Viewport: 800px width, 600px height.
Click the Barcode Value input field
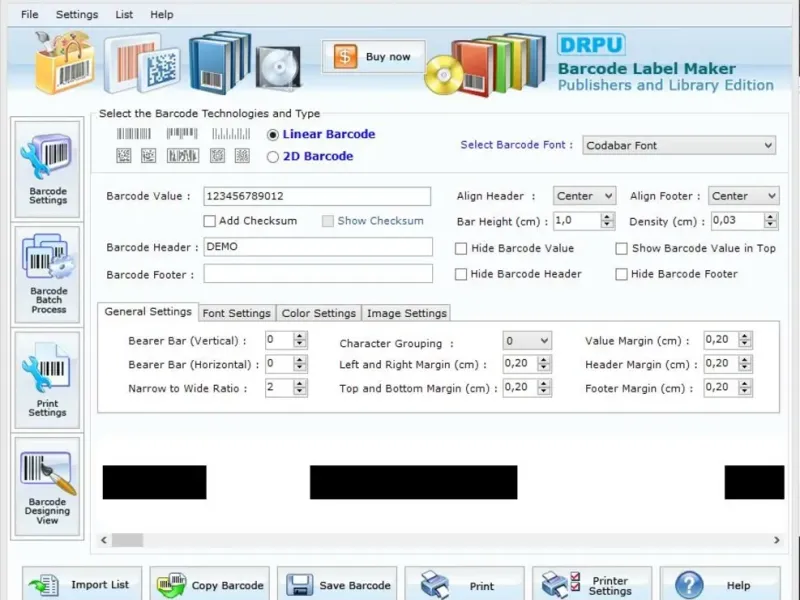(x=317, y=196)
